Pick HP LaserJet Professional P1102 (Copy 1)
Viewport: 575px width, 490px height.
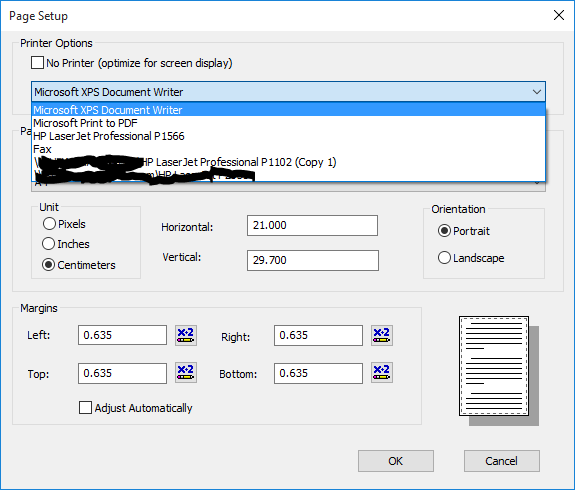[x=289, y=162]
